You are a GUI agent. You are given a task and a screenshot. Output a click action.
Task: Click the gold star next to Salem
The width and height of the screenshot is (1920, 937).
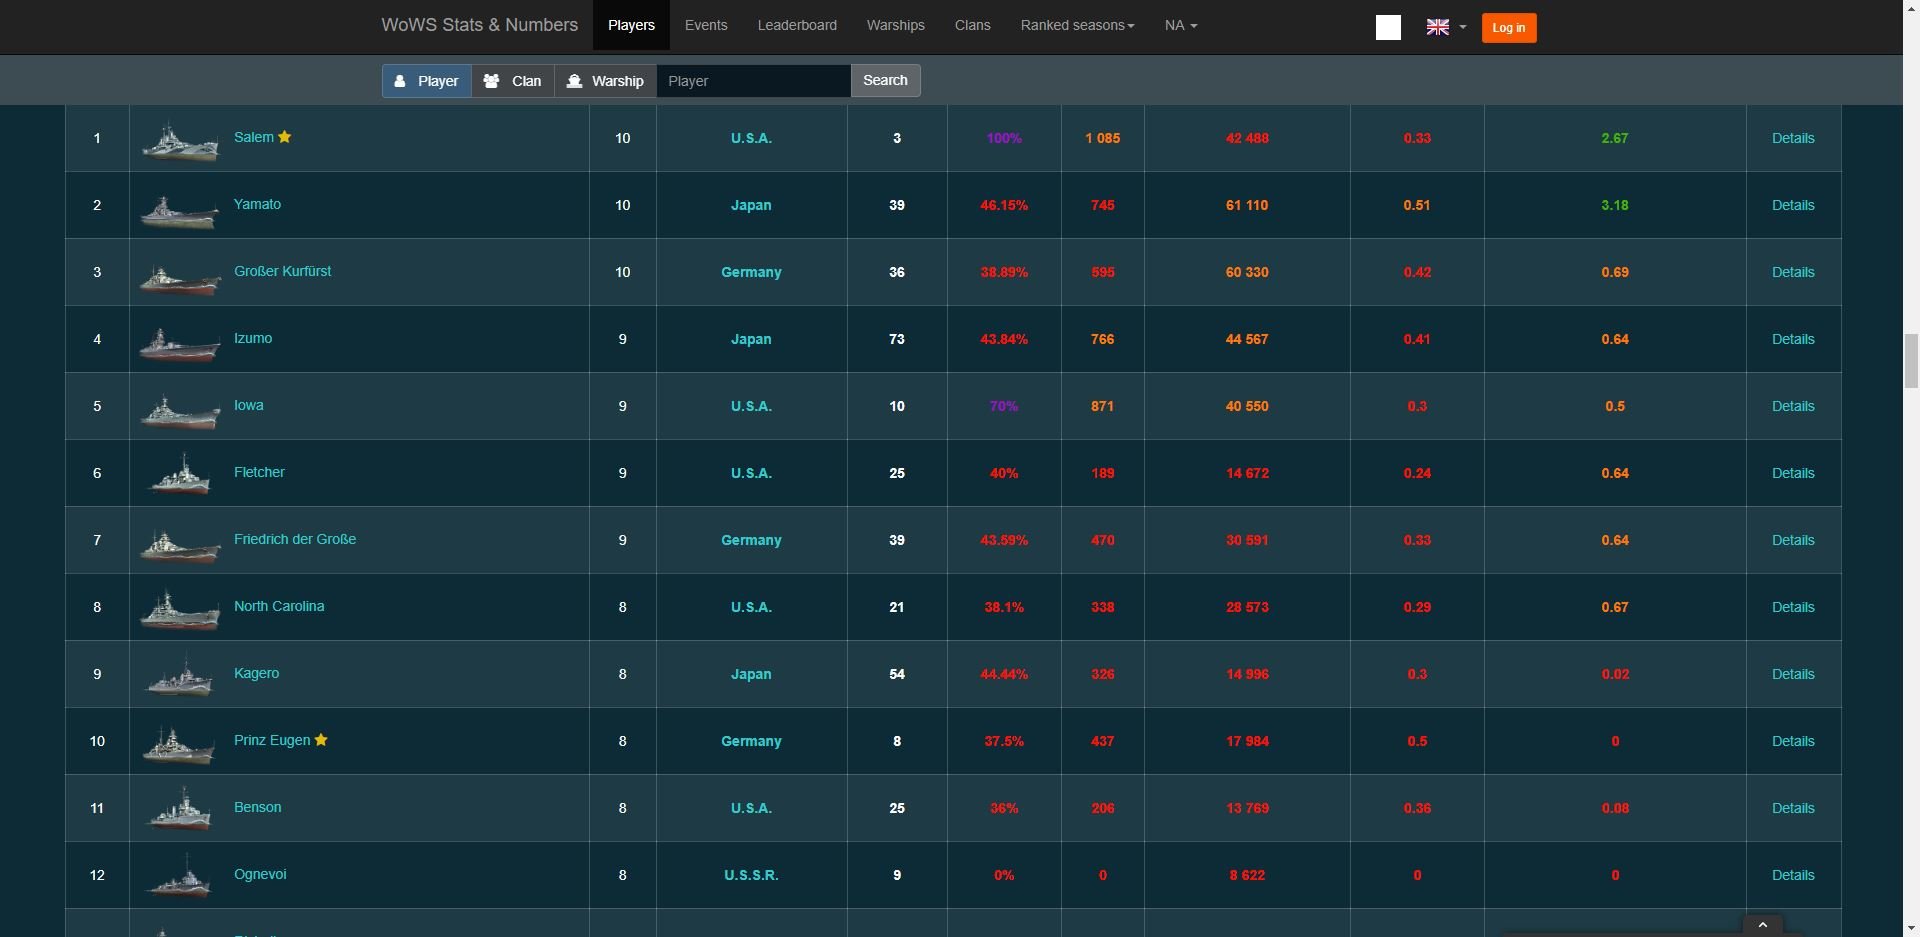coord(285,137)
